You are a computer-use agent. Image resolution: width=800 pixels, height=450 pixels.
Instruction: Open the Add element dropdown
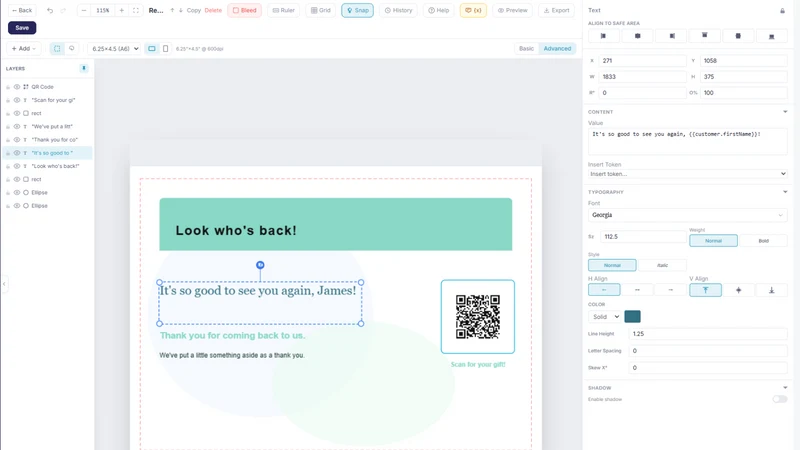(x=23, y=48)
